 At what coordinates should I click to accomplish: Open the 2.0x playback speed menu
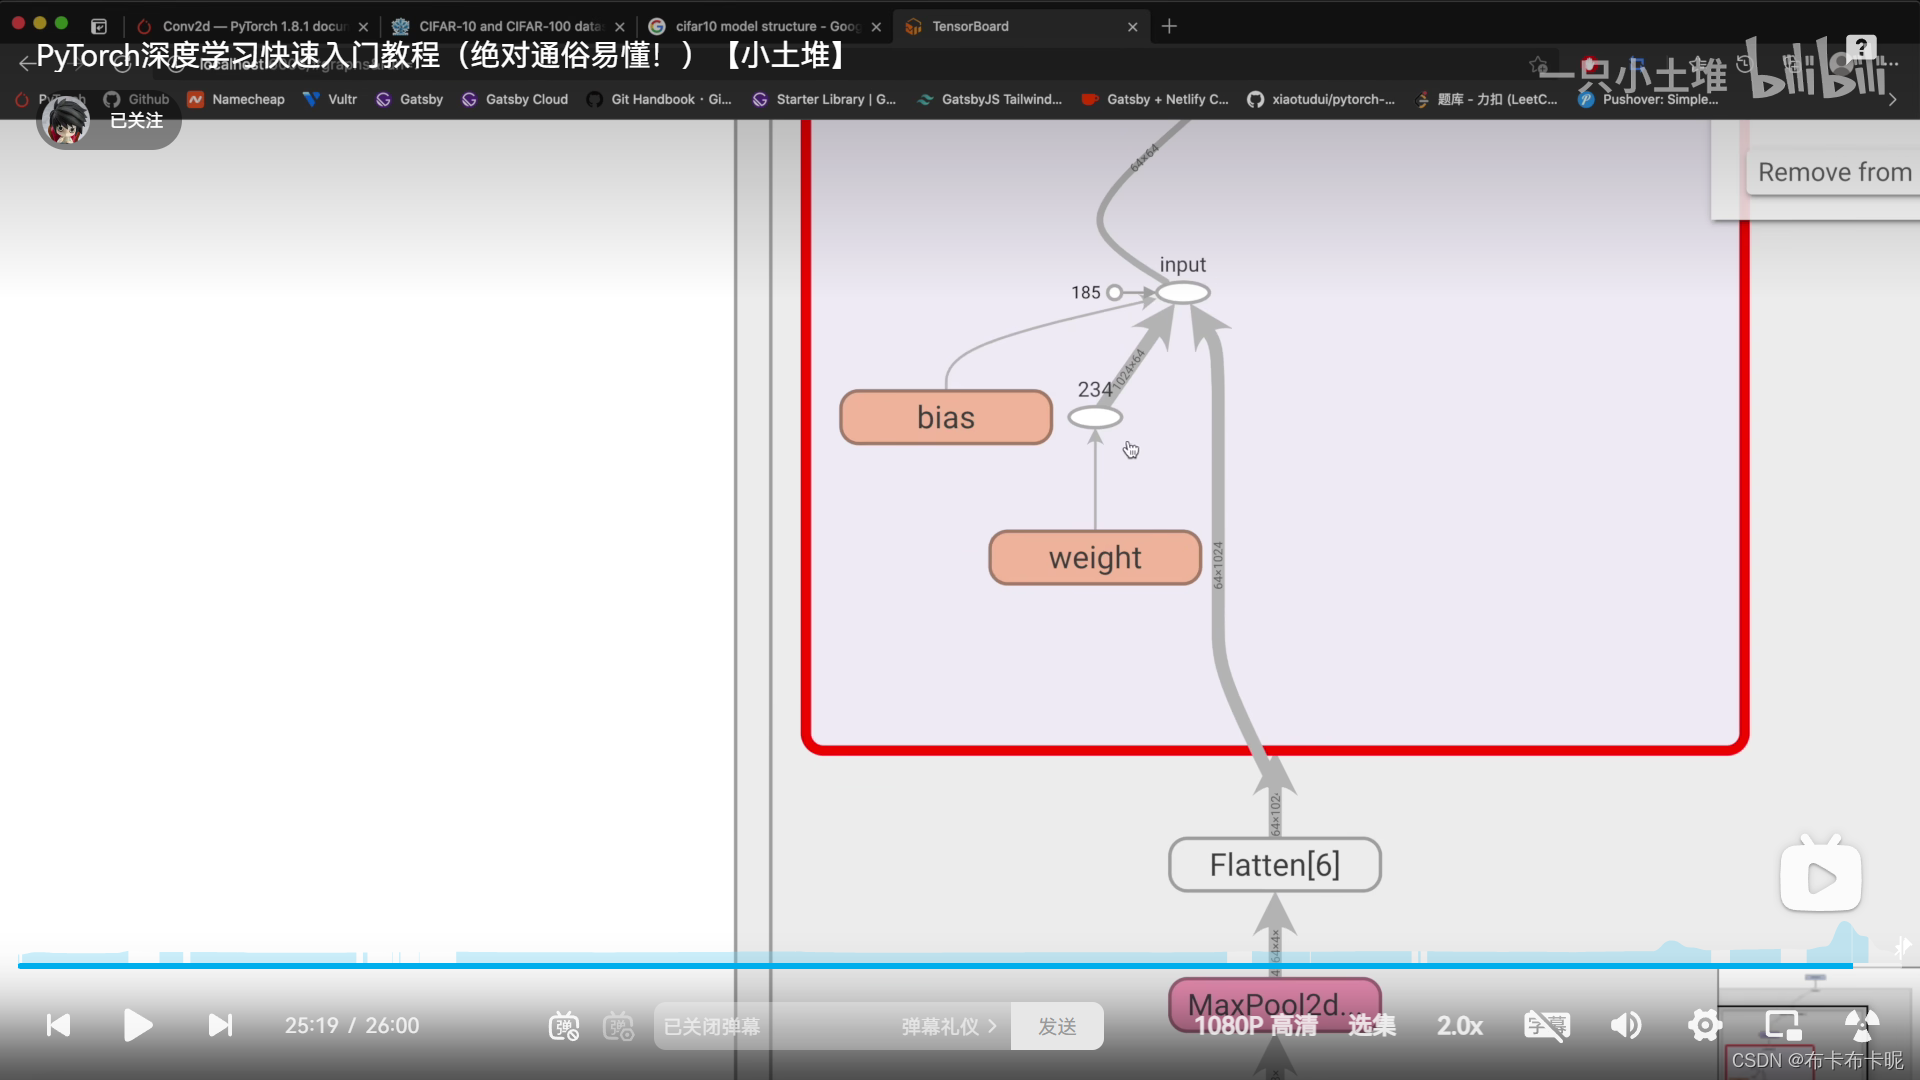click(x=1460, y=1026)
